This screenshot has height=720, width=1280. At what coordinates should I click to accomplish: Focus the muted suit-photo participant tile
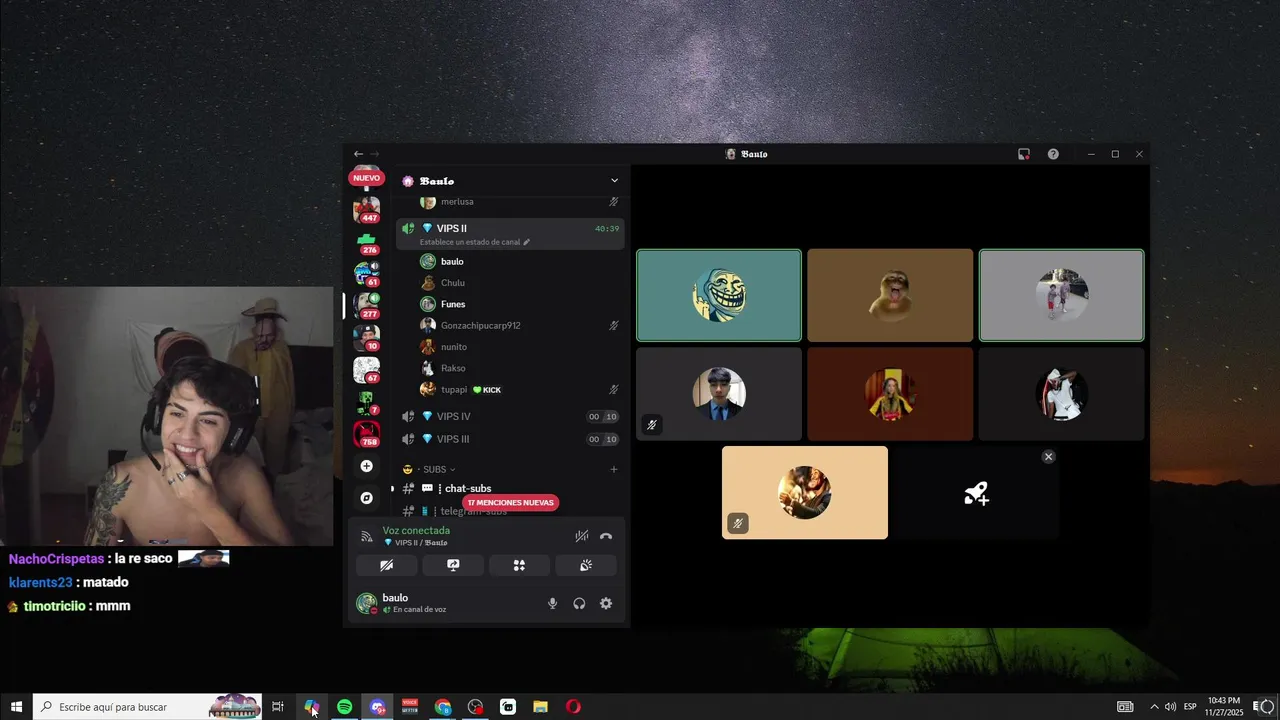719,394
